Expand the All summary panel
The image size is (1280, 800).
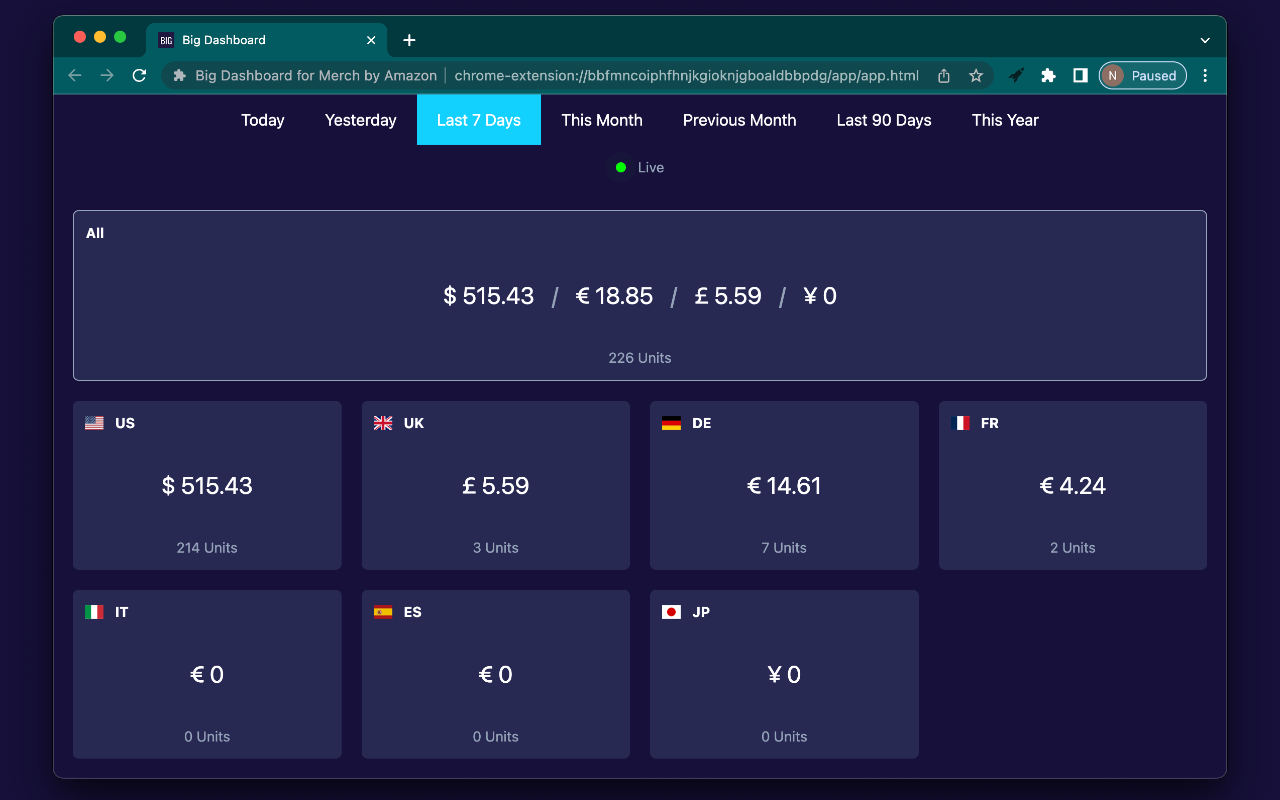[x=640, y=295]
